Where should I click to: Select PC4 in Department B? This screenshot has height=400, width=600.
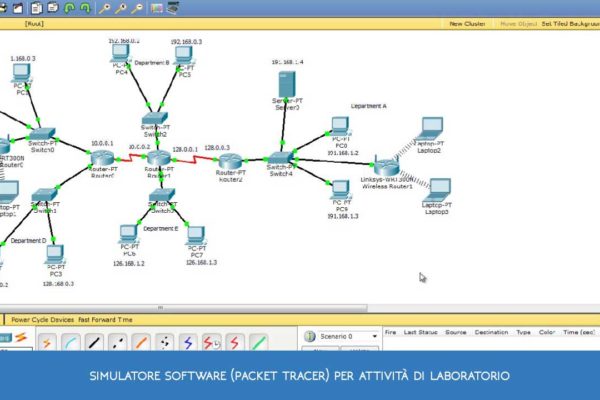(121, 53)
